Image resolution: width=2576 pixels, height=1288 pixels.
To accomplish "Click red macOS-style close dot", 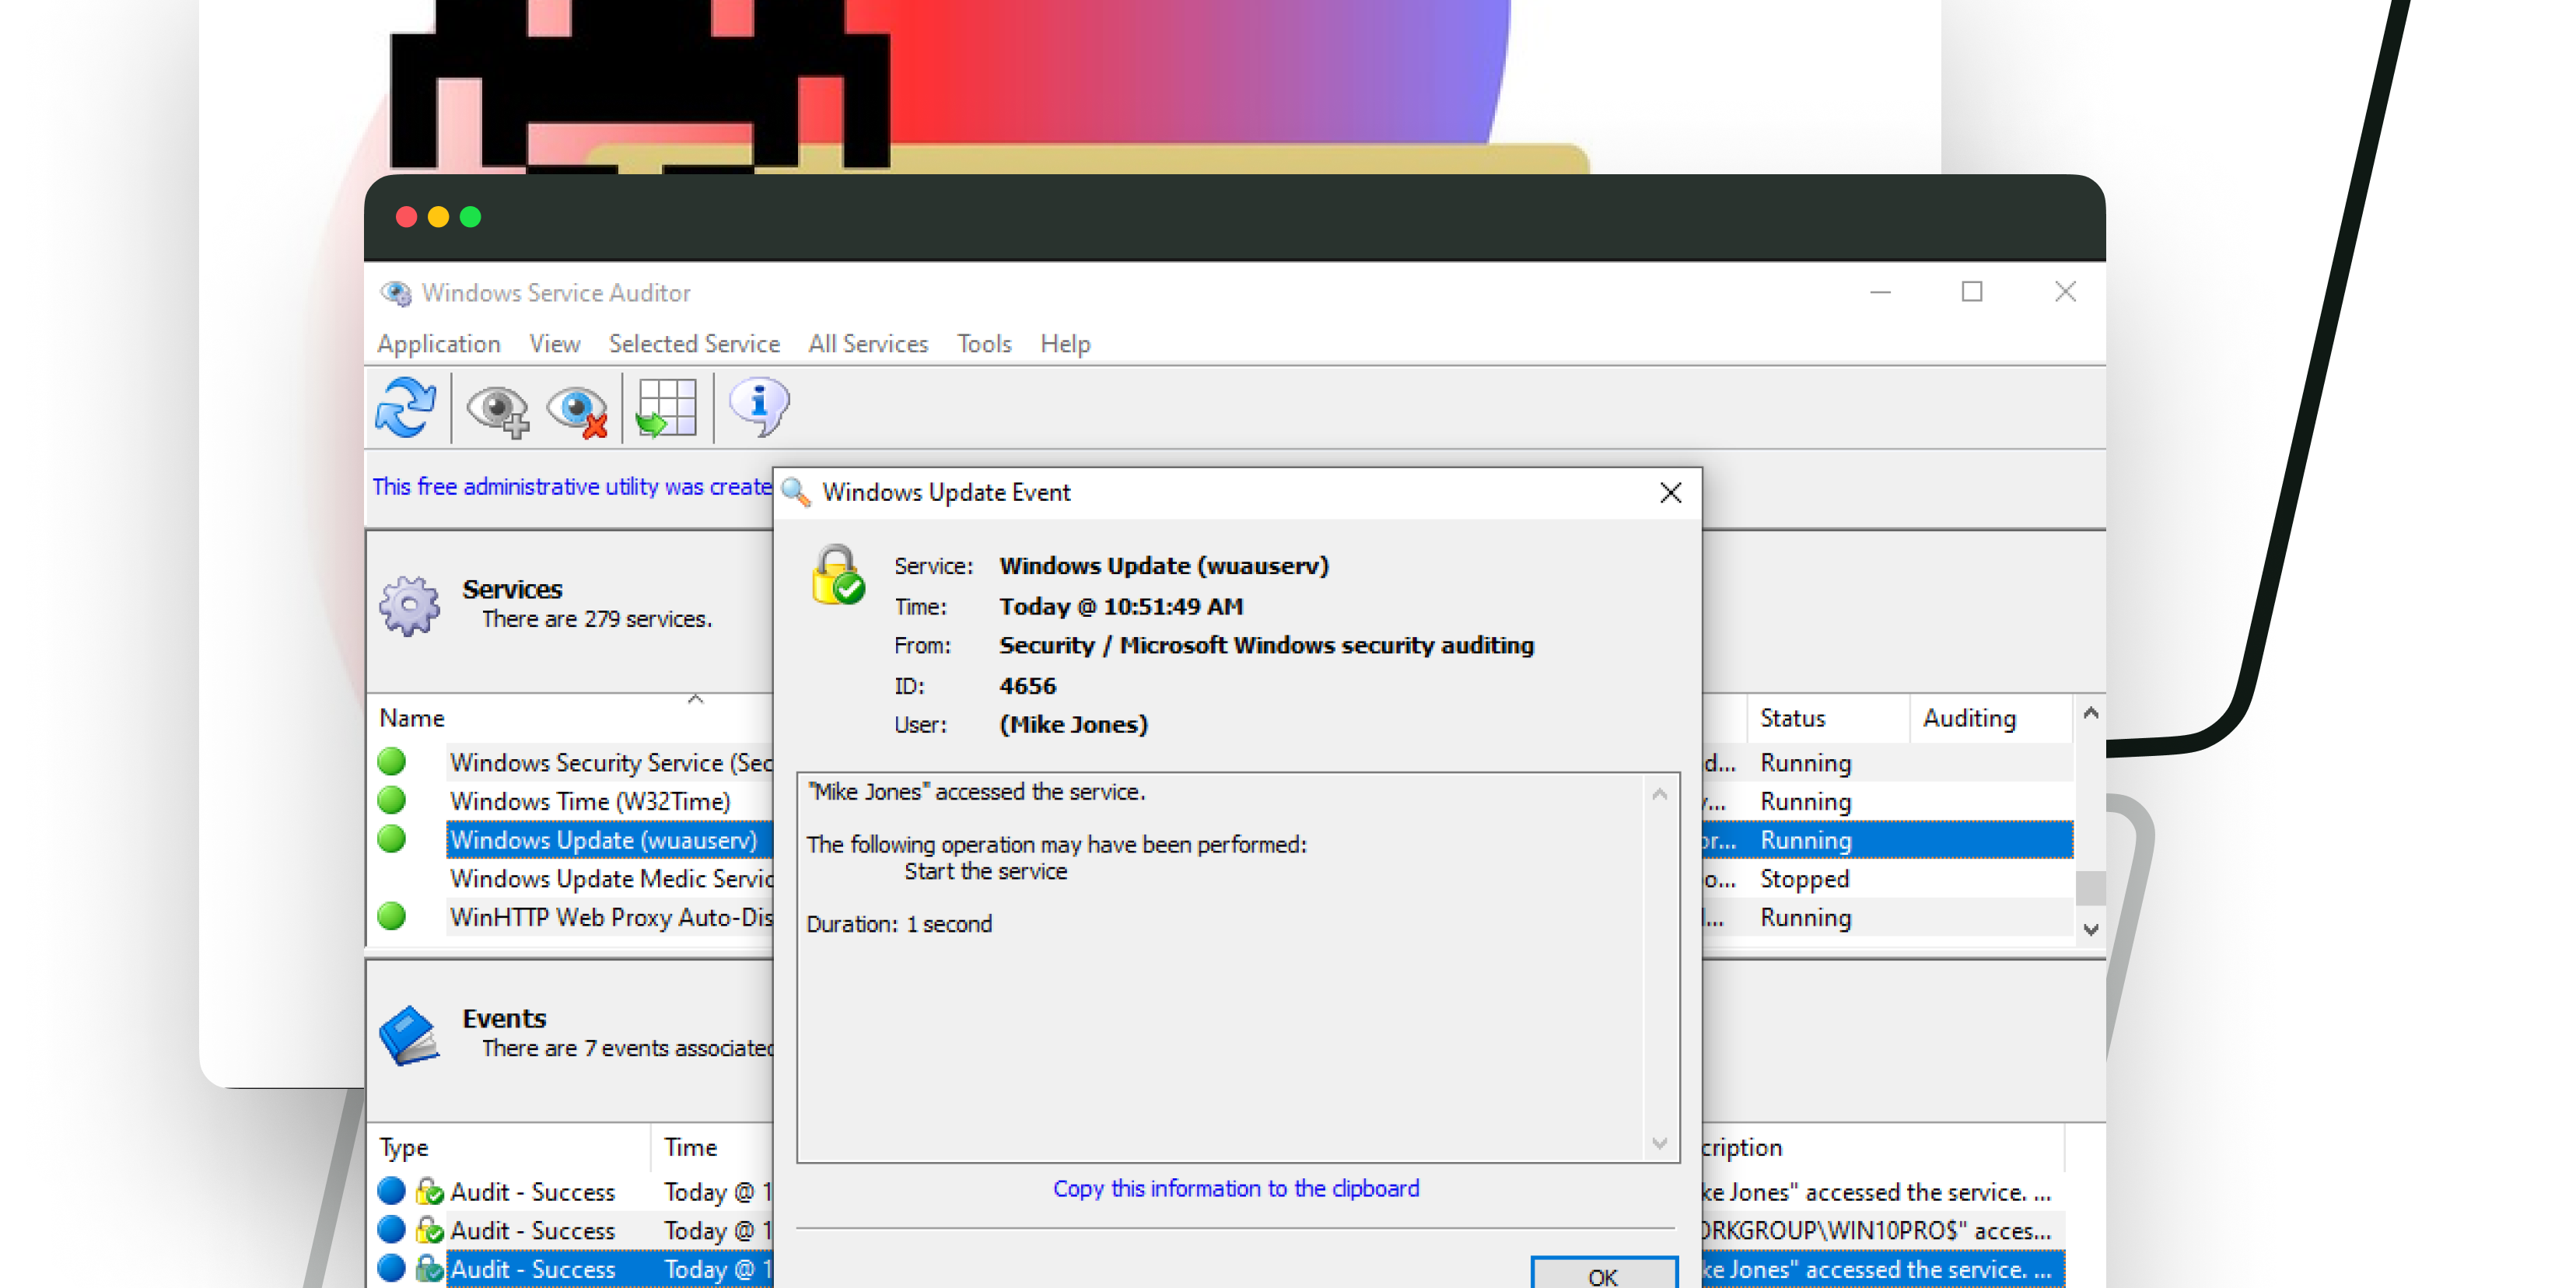I will coord(406,217).
